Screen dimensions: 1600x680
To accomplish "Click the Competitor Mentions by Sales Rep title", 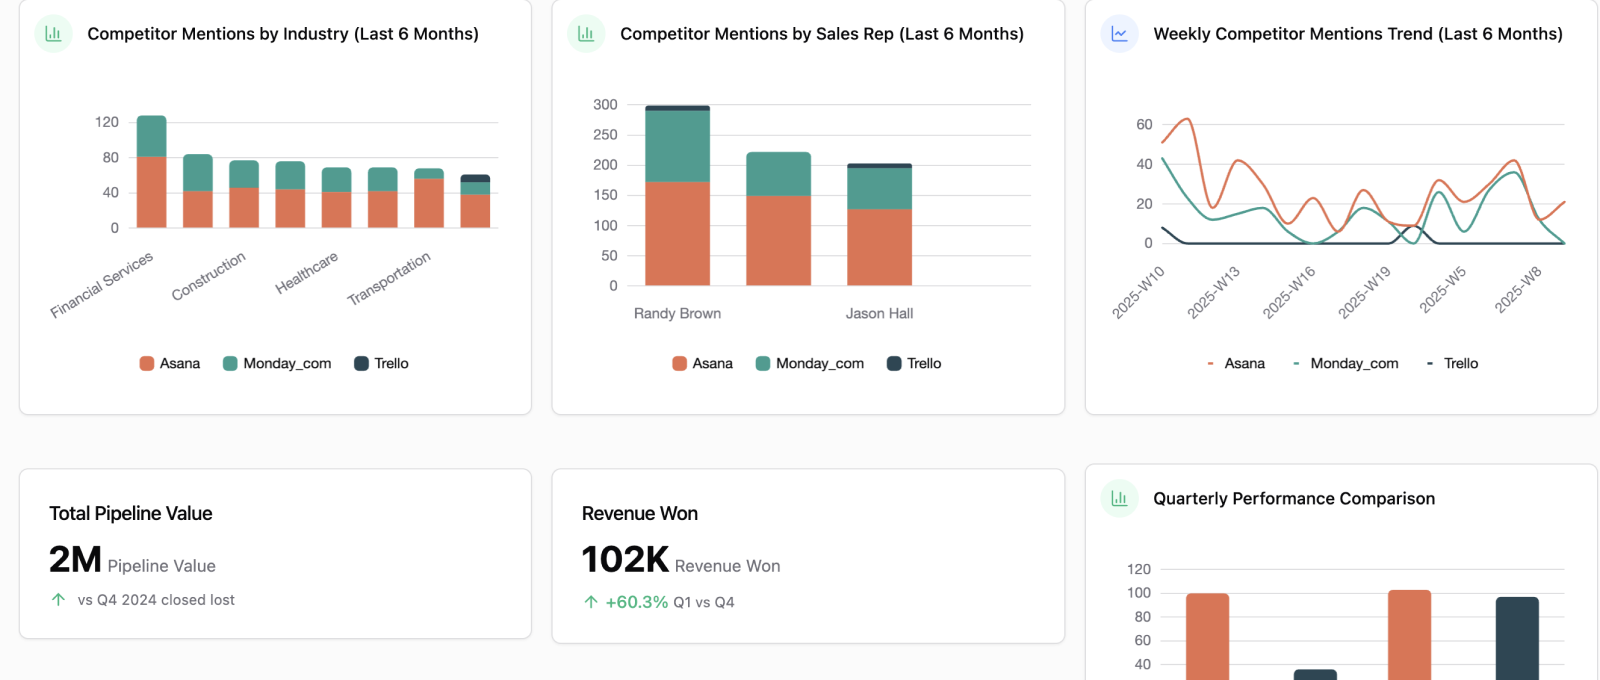I will pyautogui.click(x=822, y=34).
